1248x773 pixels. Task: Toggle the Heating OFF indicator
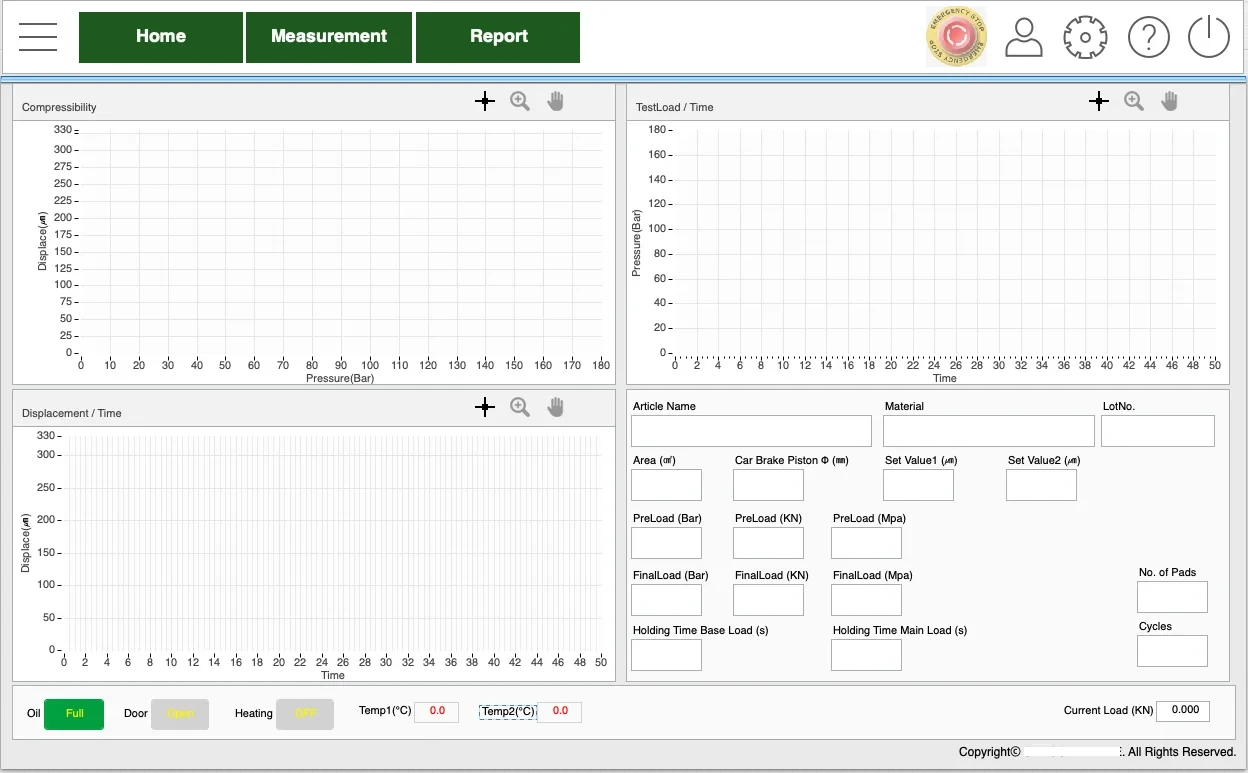[304, 714]
